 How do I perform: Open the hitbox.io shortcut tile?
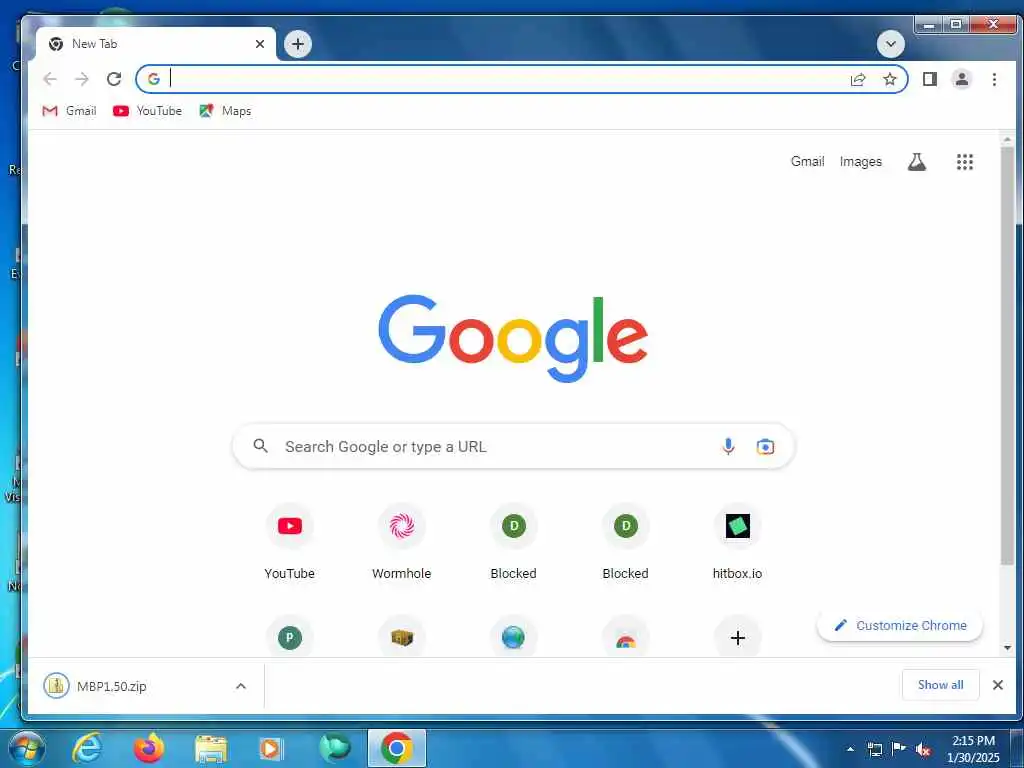(737, 542)
